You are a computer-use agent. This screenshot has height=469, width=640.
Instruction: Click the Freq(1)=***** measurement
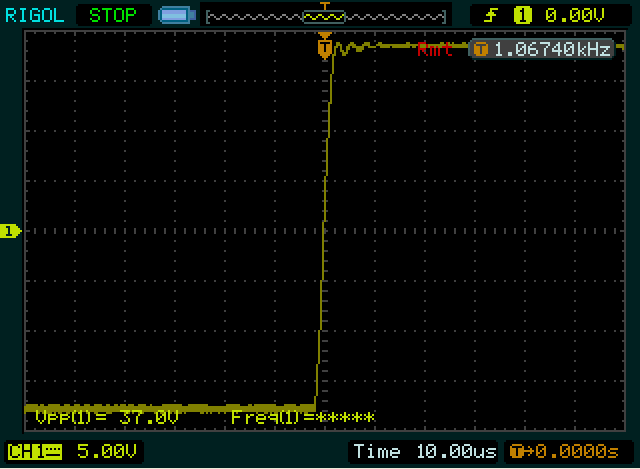pyautogui.click(x=302, y=418)
